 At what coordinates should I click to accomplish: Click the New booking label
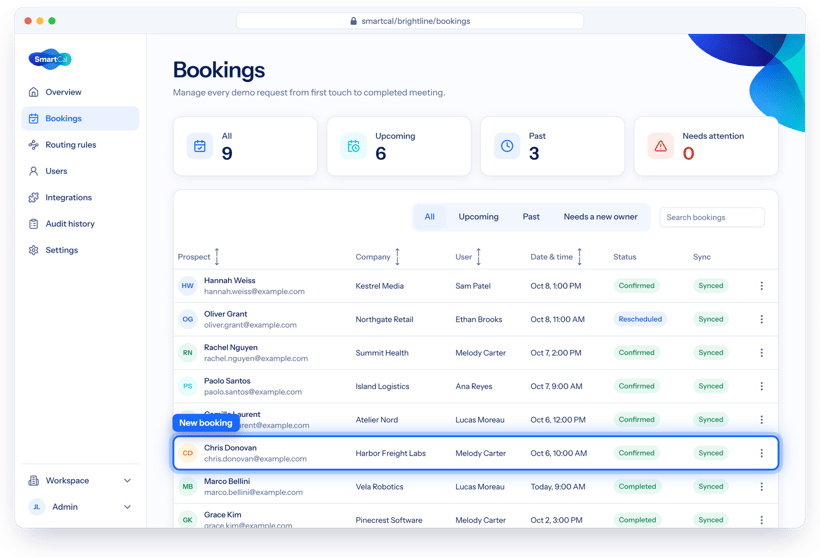[206, 423]
